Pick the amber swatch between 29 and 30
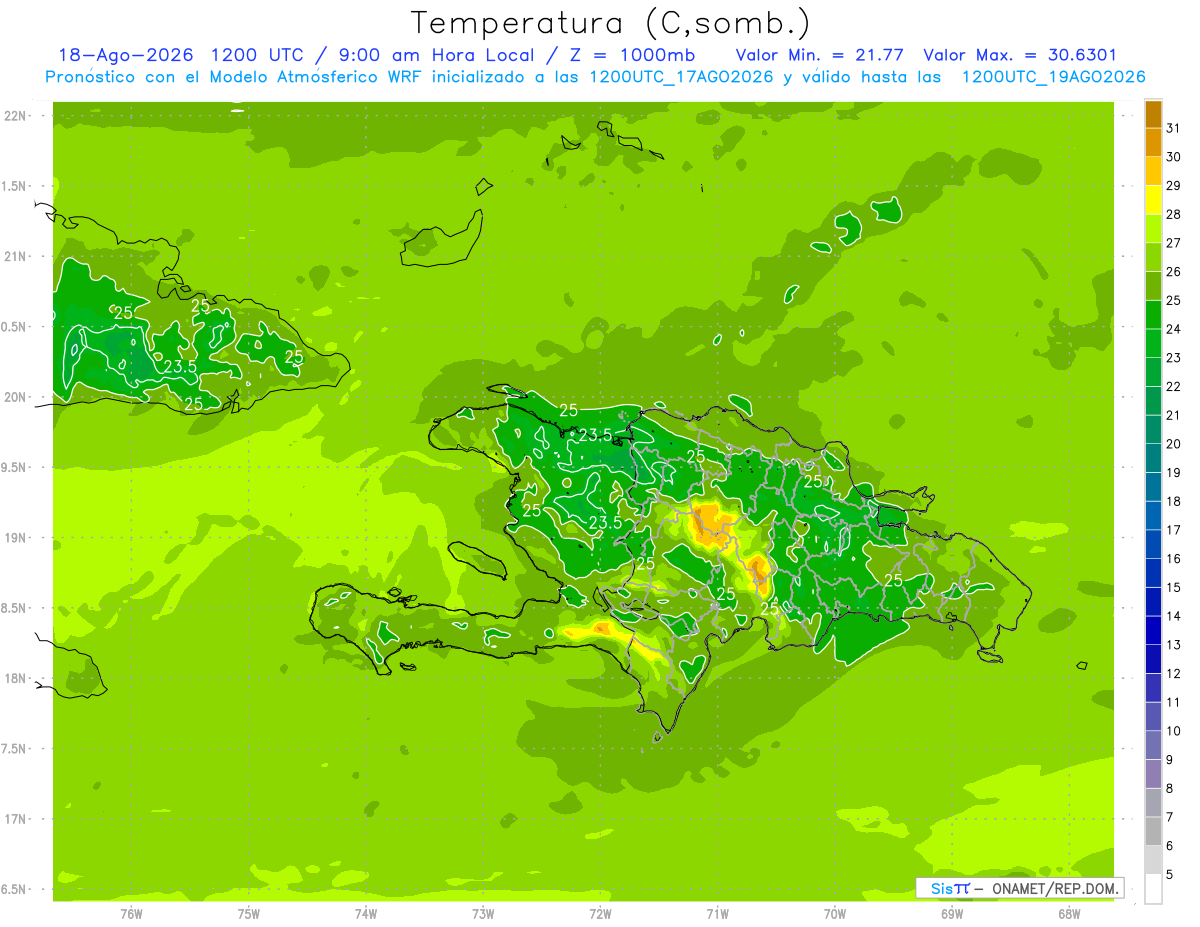Screen dimensions: 1200x927 [1153, 171]
